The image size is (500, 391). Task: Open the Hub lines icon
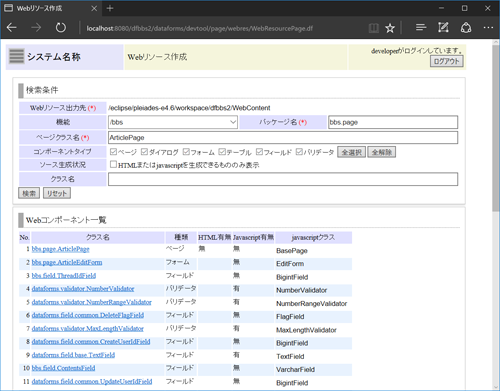coord(421,28)
